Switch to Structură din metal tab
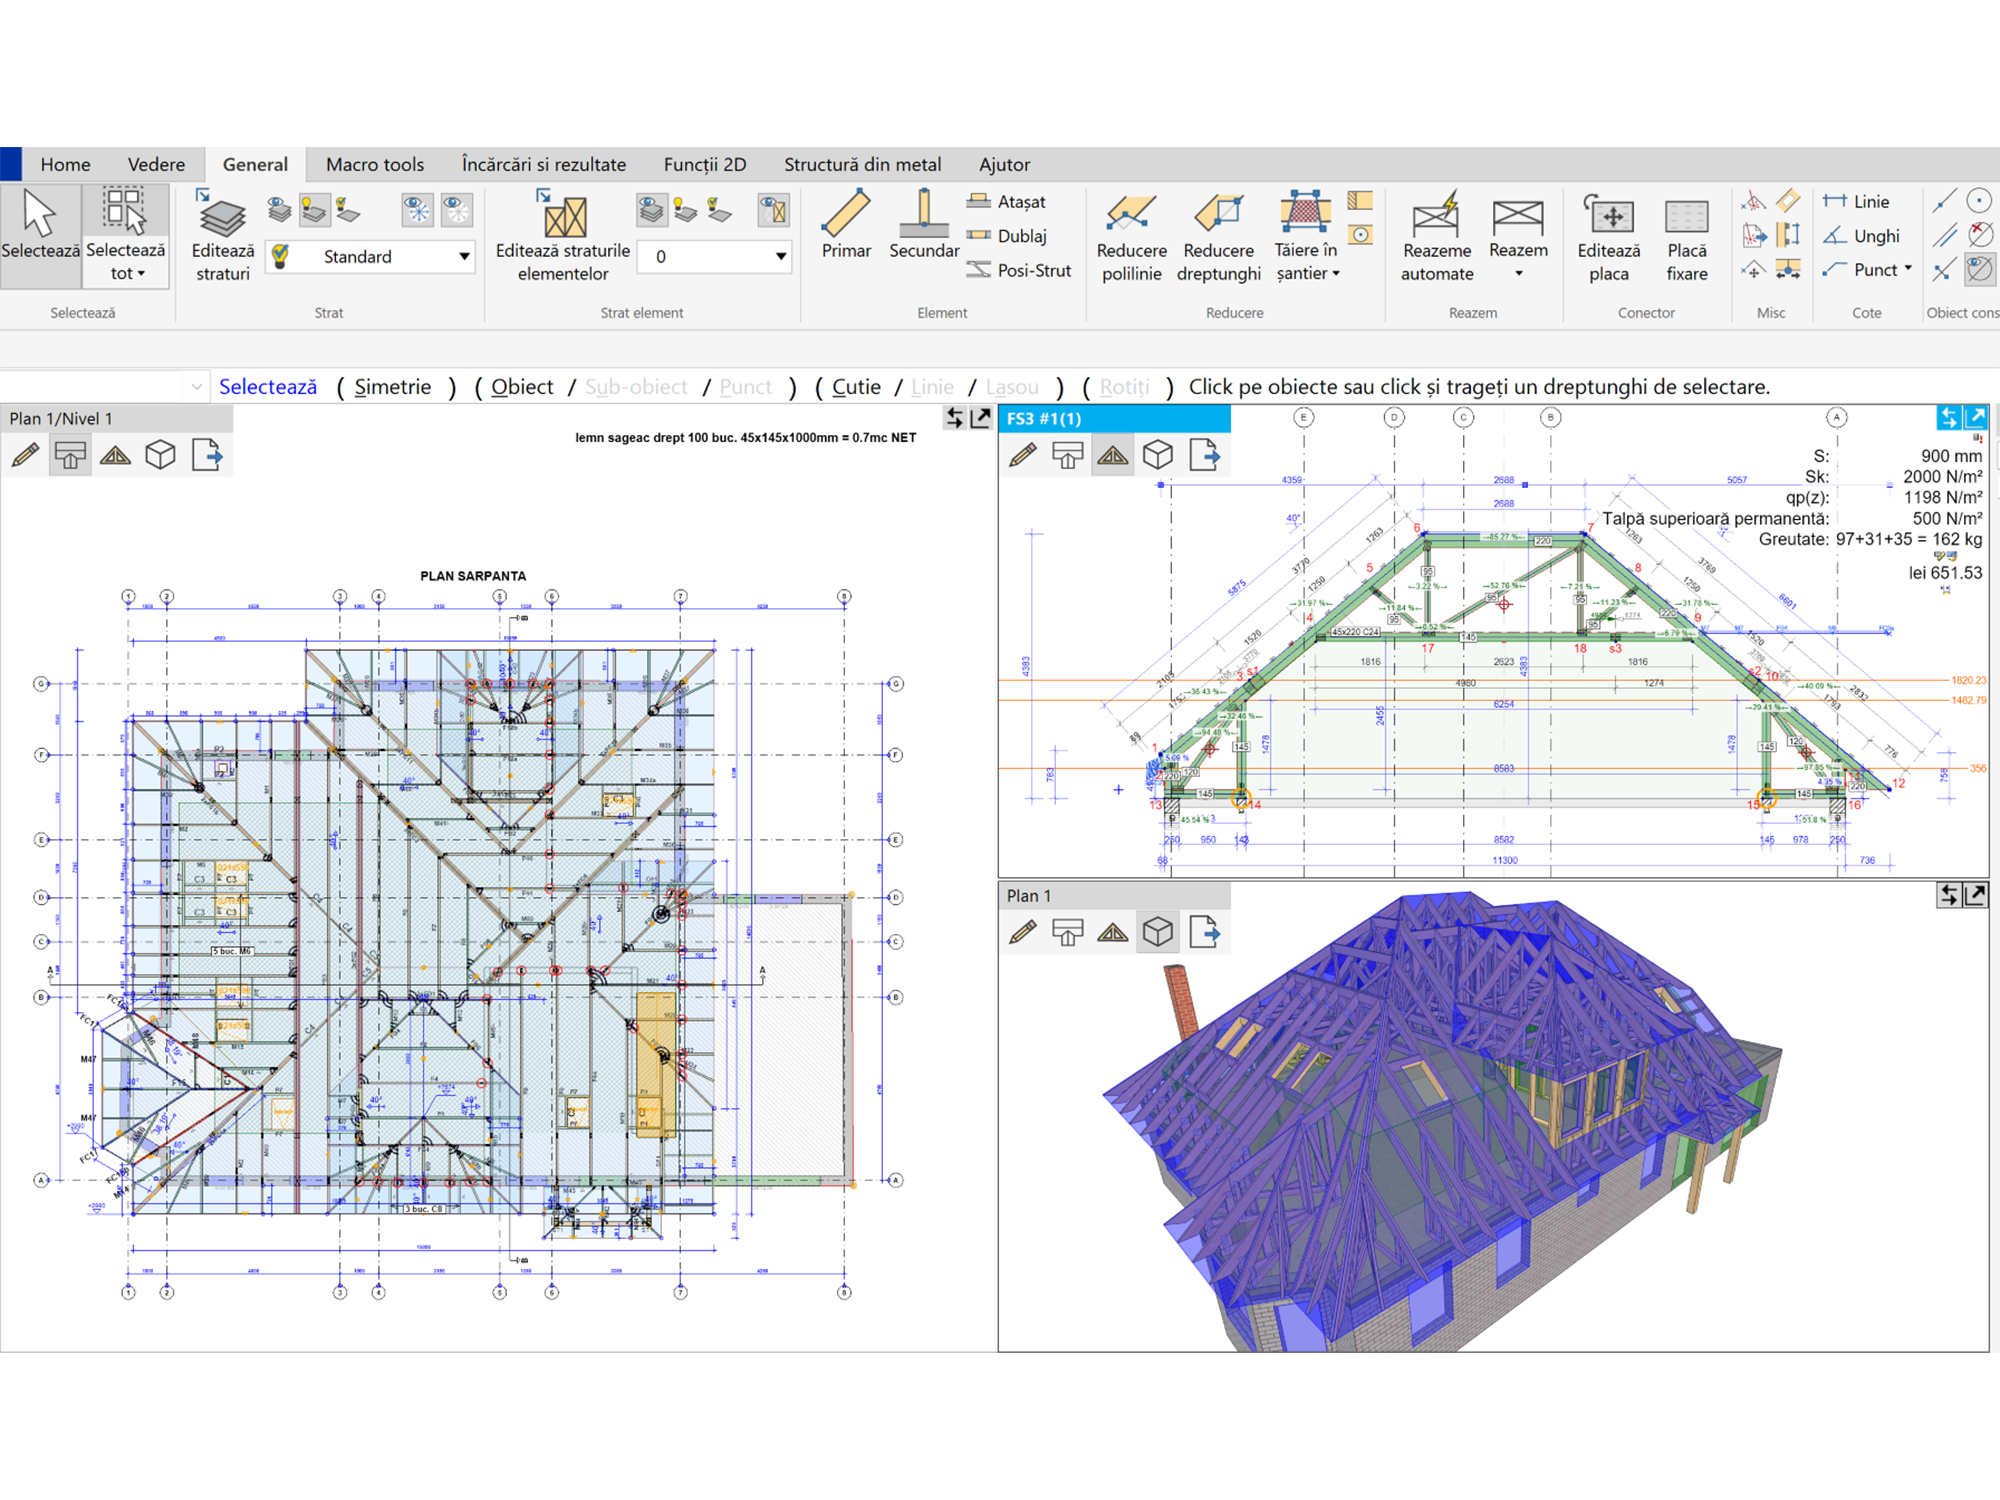Image resolution: width=2000 pixels, height=1500 pixels. (x=862, y=164)
